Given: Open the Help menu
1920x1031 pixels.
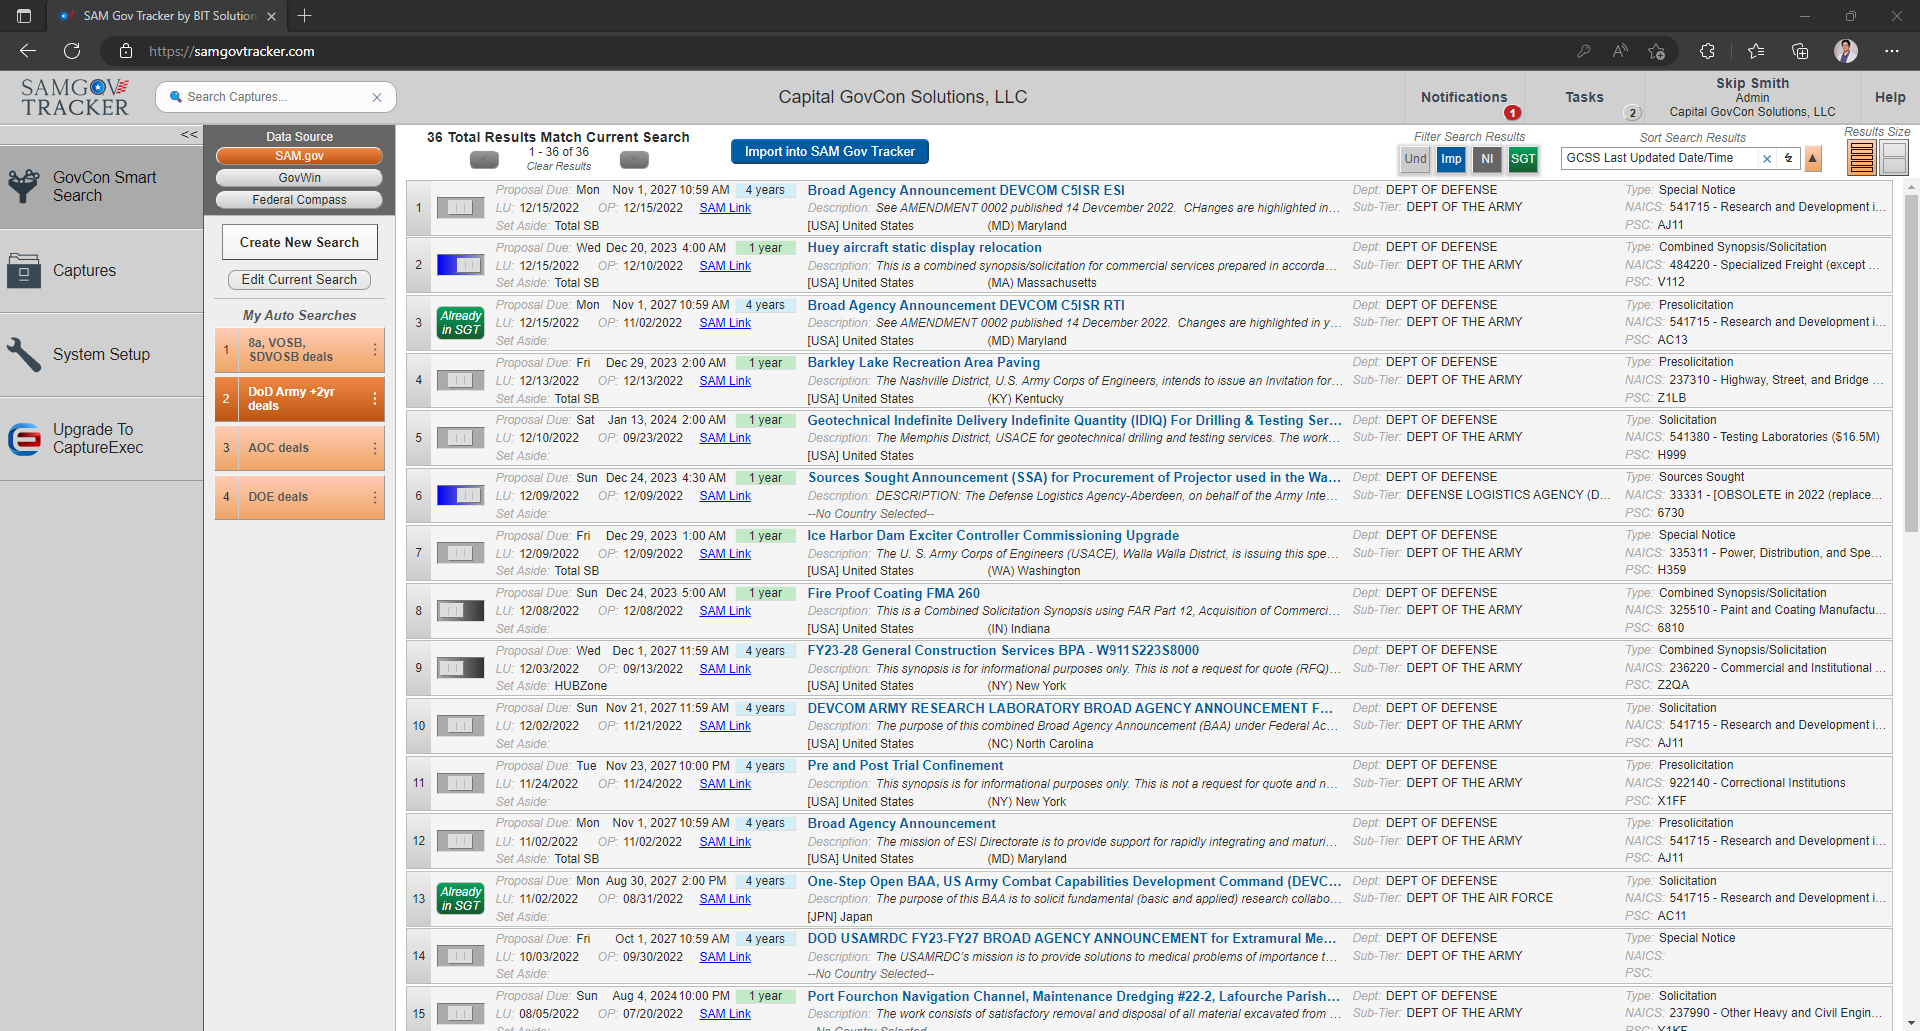Looking at the screenshot, I should point(1890,97).
